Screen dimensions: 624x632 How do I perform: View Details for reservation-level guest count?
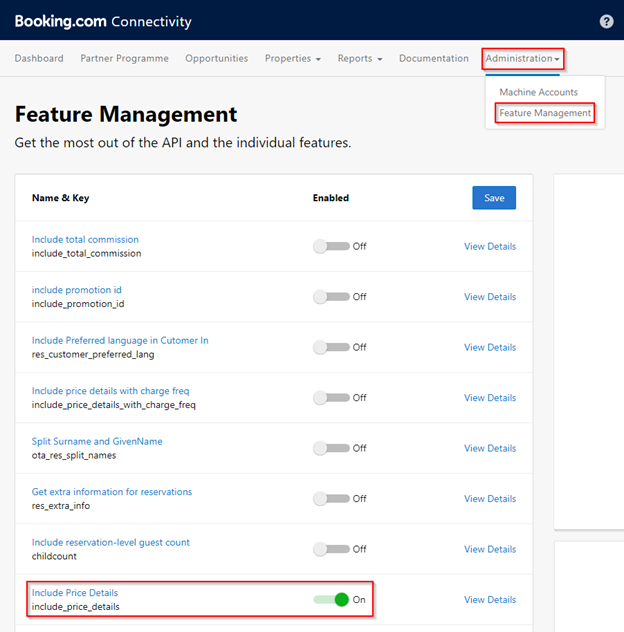[490, 549]
